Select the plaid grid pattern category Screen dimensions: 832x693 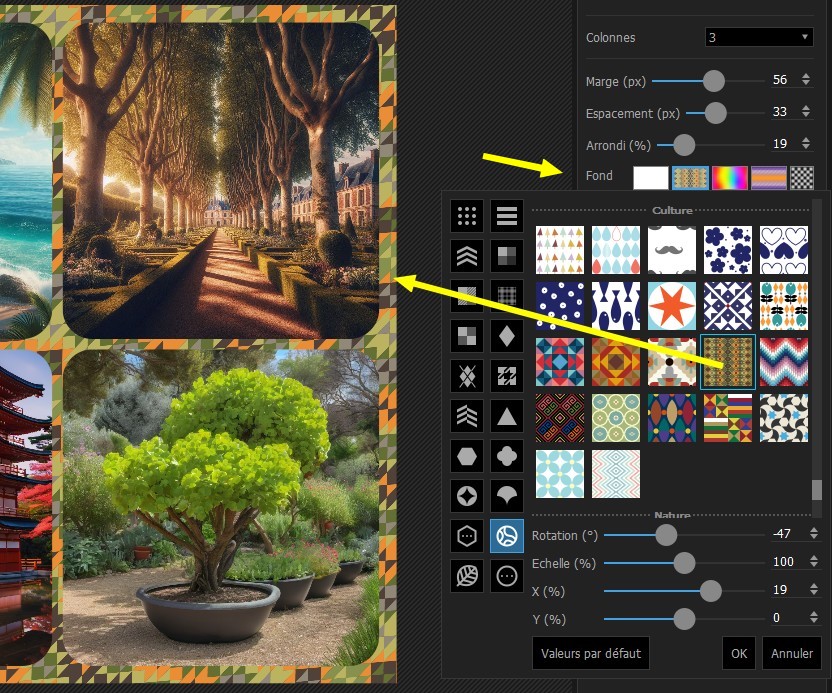pos(507,296)
